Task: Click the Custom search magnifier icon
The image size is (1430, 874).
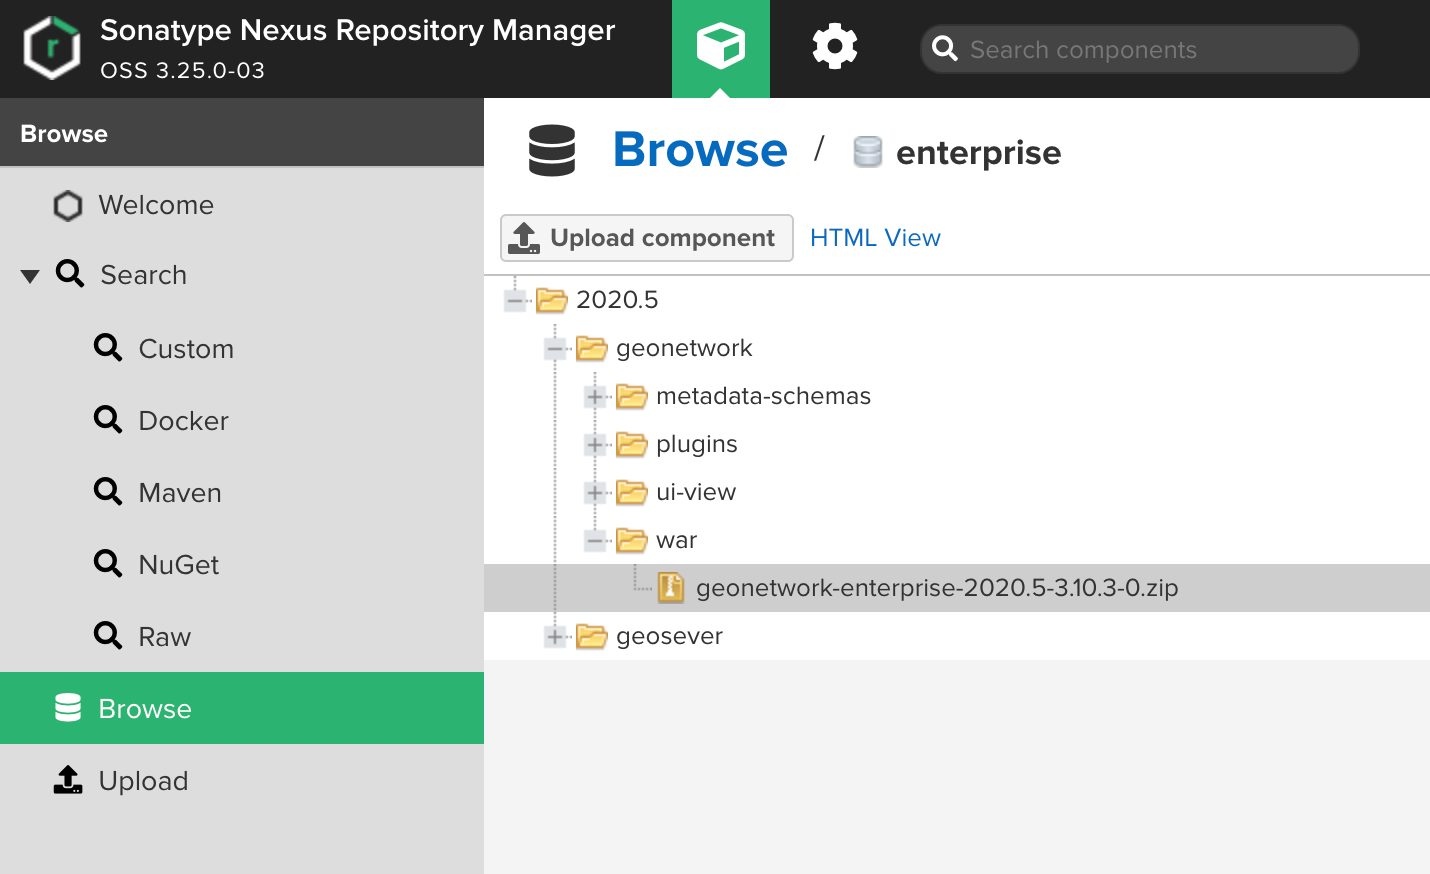Action: (x=108, y=348)
